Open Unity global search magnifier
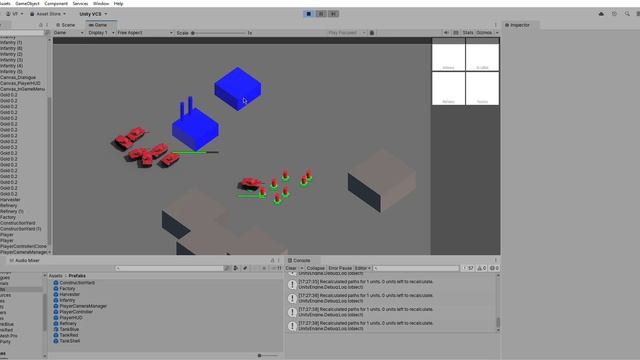The image size is (640, 360). pos(627,14)
